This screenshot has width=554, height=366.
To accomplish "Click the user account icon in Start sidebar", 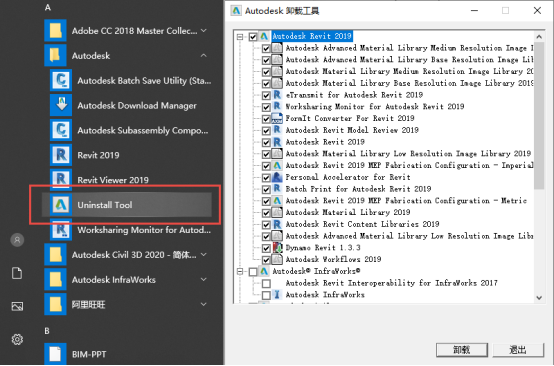I will click(17, 240).
